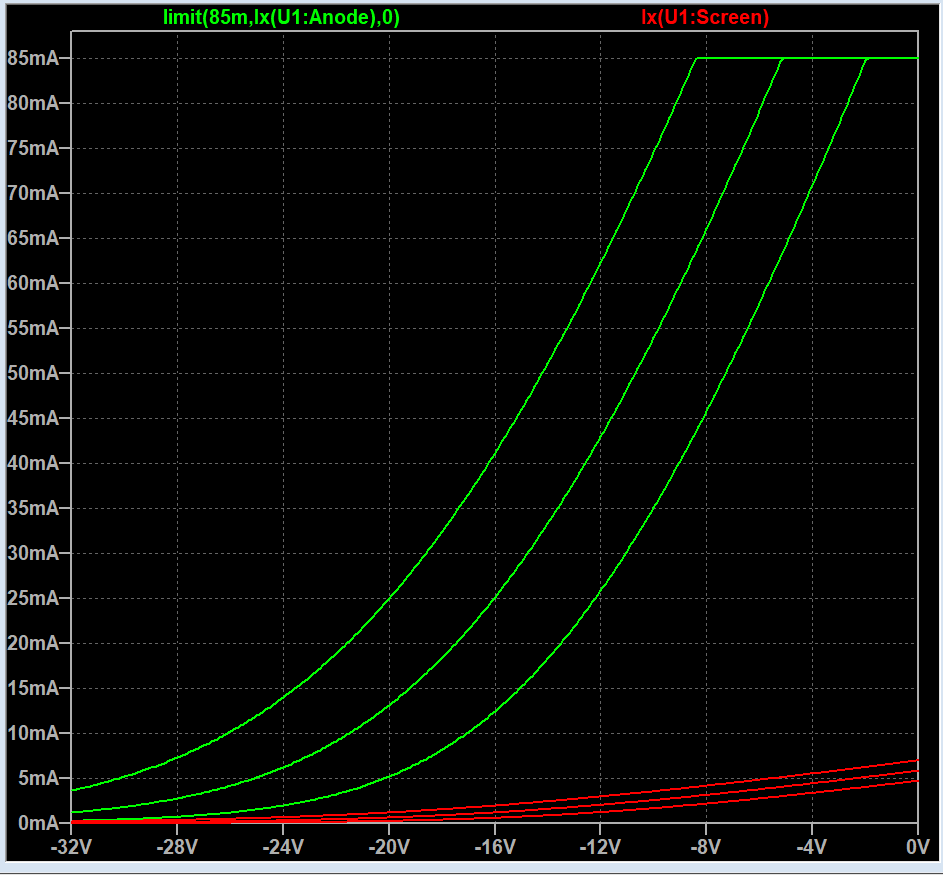Click the -28V horizontal axis label

coord(177,847)
